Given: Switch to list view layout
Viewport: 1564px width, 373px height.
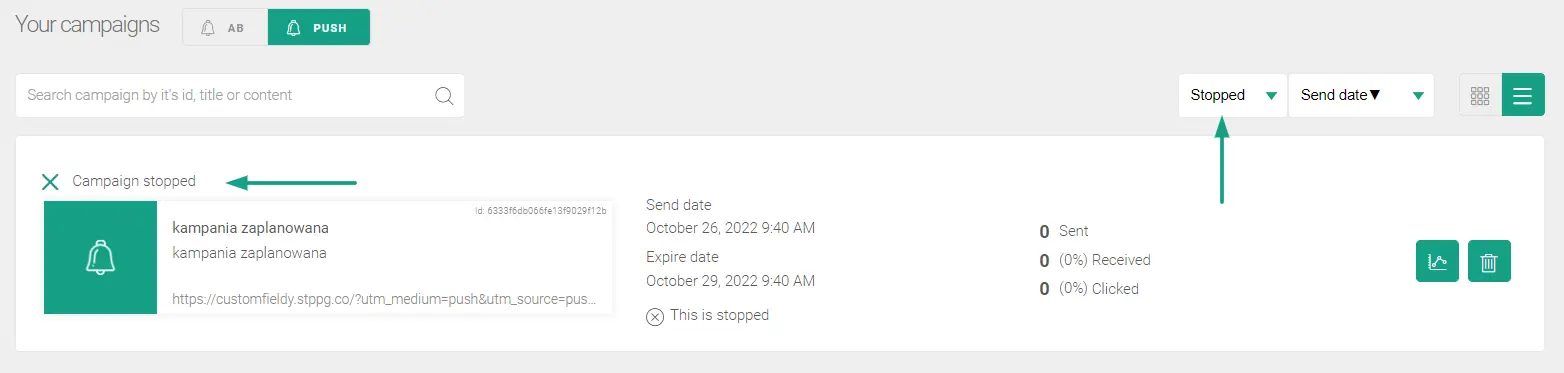Looking at the screenshot, I should point(1523,95).
